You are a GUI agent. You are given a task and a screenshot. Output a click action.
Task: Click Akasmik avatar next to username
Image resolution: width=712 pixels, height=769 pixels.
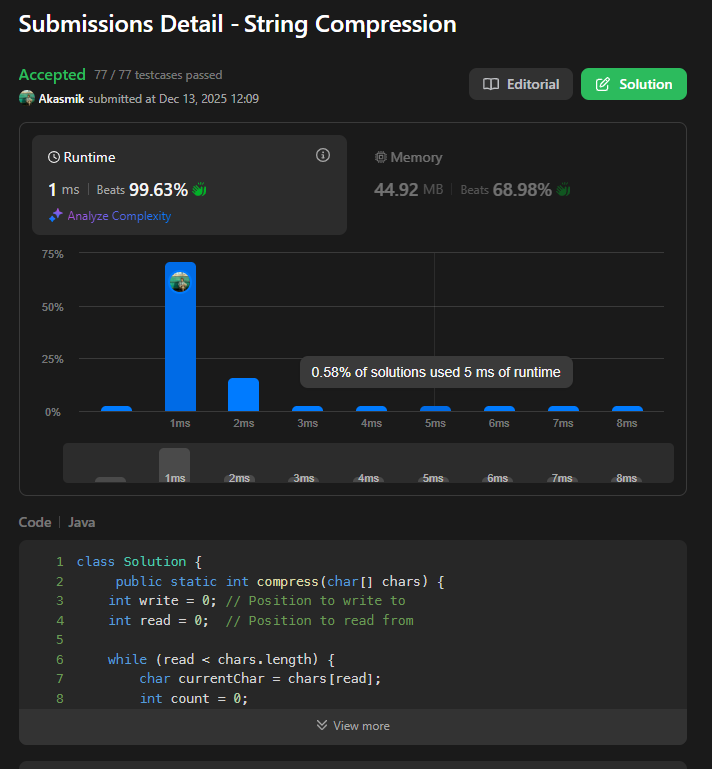pyautogui.click(x=26, y=98)
